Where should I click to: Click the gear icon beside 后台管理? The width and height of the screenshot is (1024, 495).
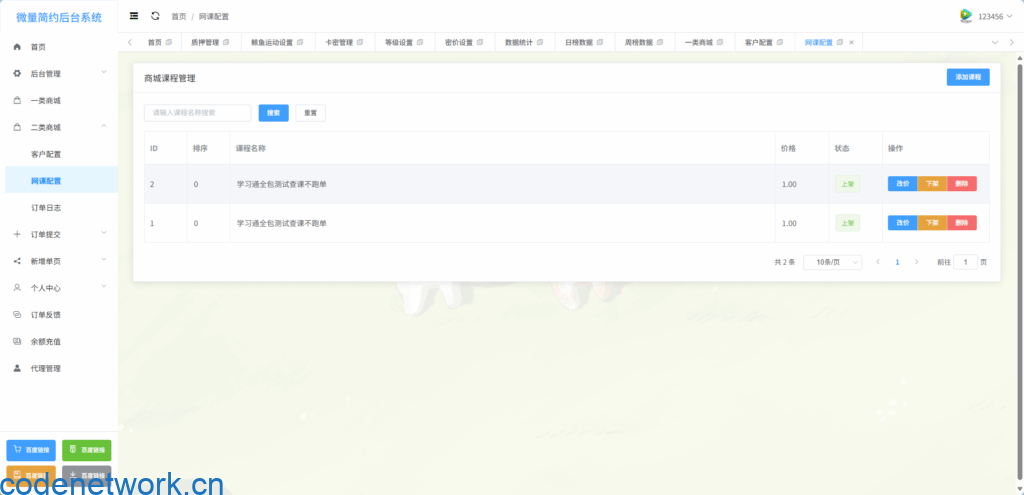(17, 74)
